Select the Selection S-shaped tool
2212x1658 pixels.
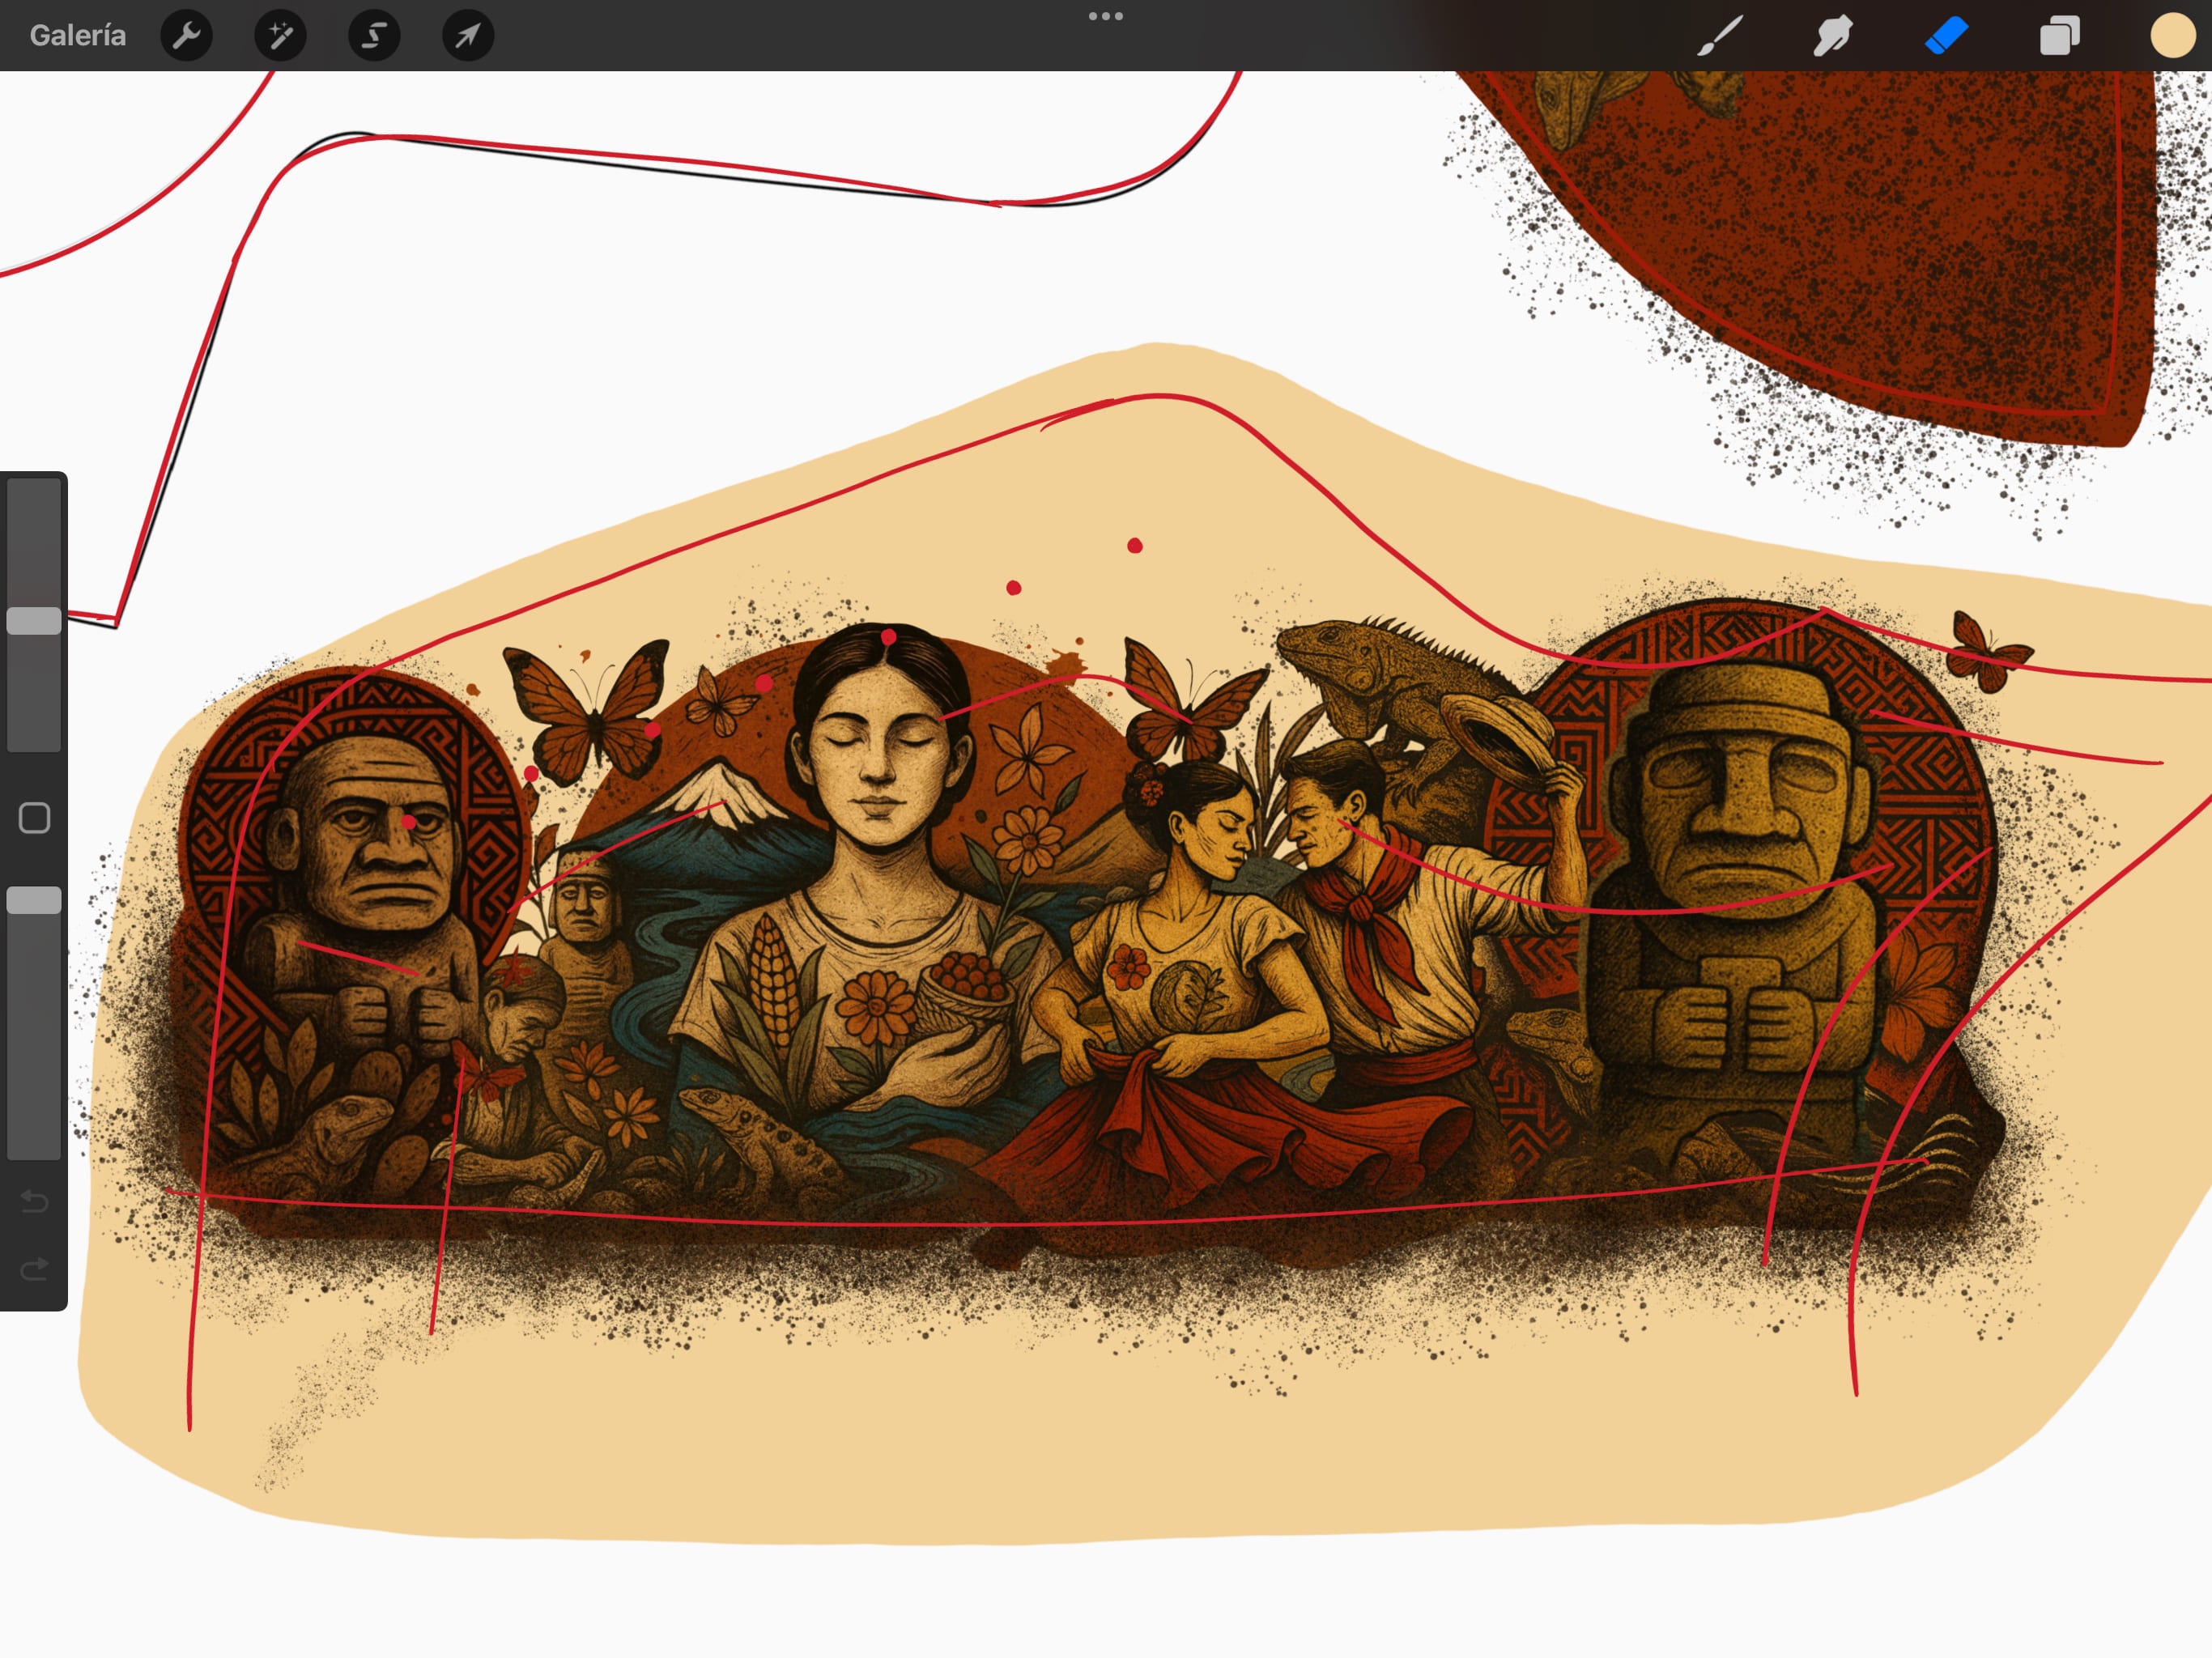click(374, 36)
